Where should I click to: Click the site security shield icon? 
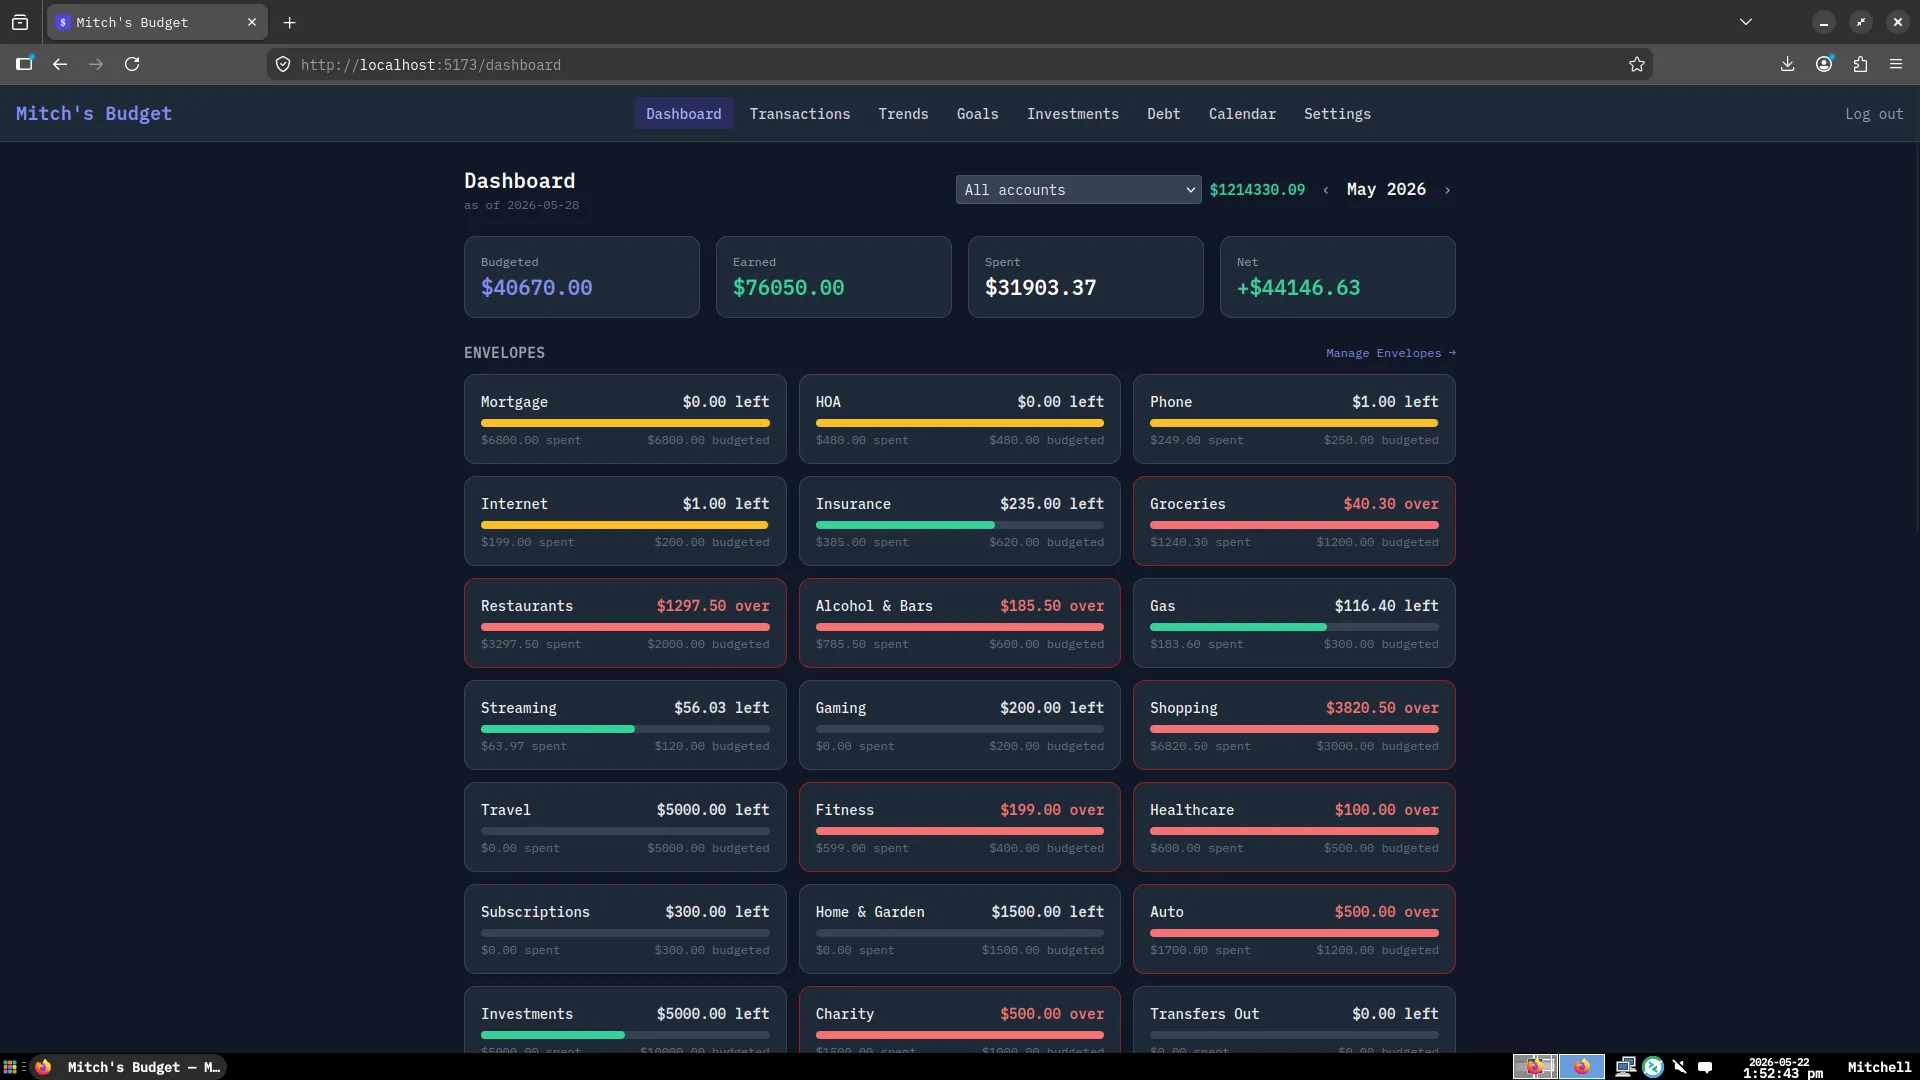[x=283, y=64]
